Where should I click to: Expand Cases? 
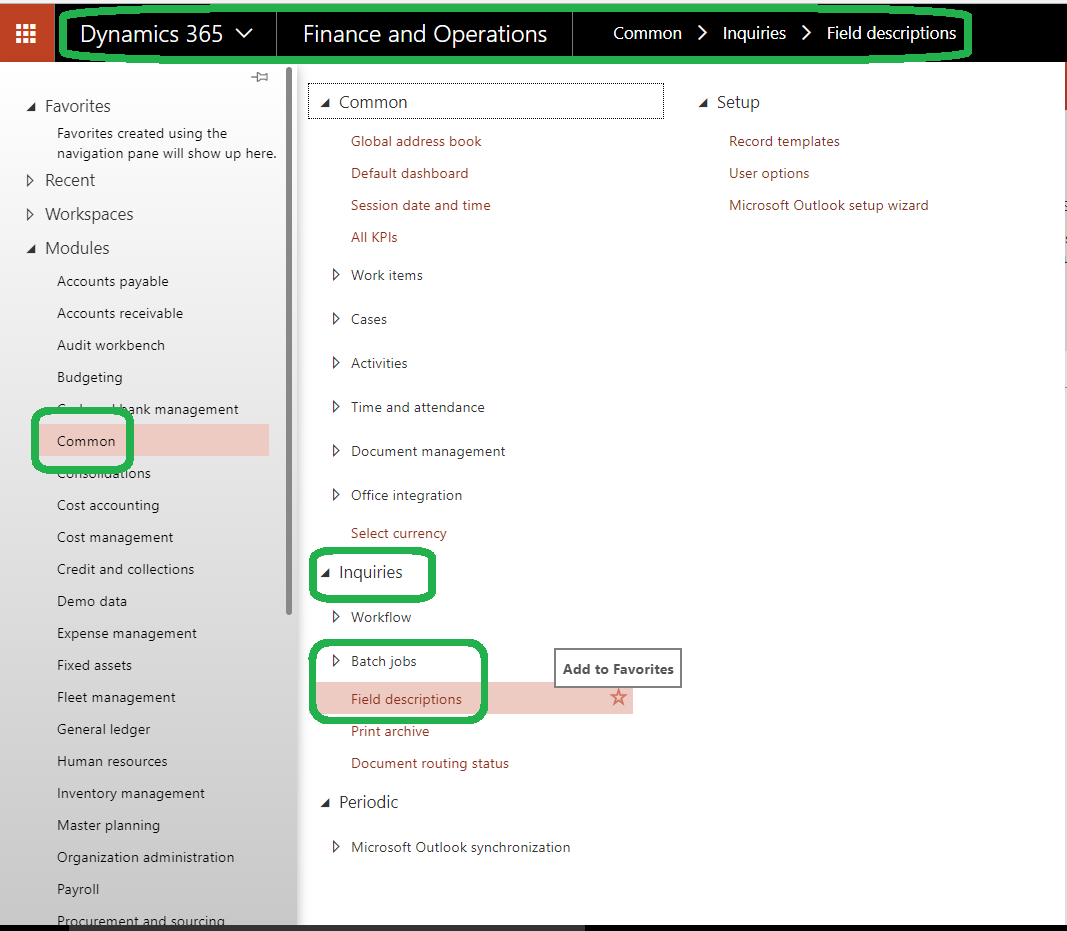tap(335, 319)
